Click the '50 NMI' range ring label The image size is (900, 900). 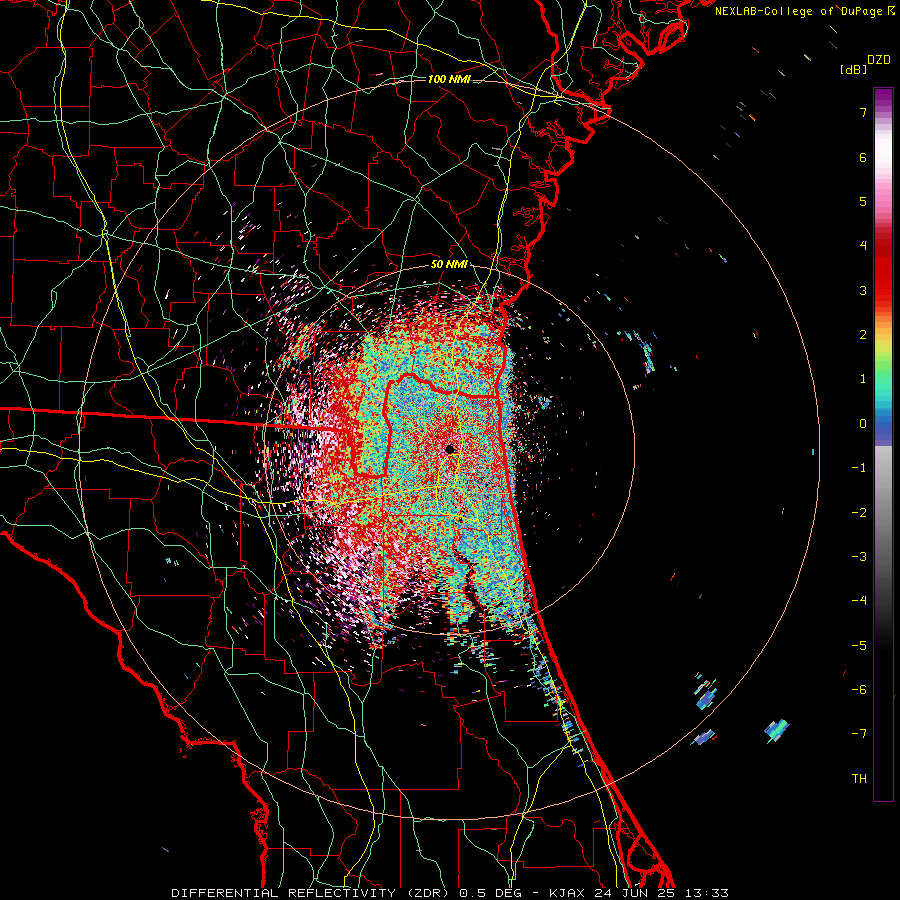click(449, 264)
